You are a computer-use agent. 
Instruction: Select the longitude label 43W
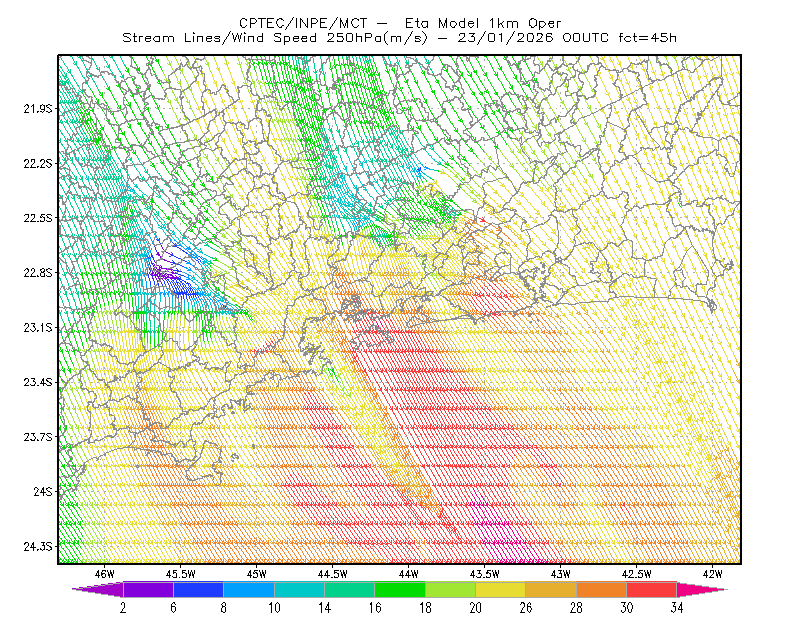(x=560, y=574)
